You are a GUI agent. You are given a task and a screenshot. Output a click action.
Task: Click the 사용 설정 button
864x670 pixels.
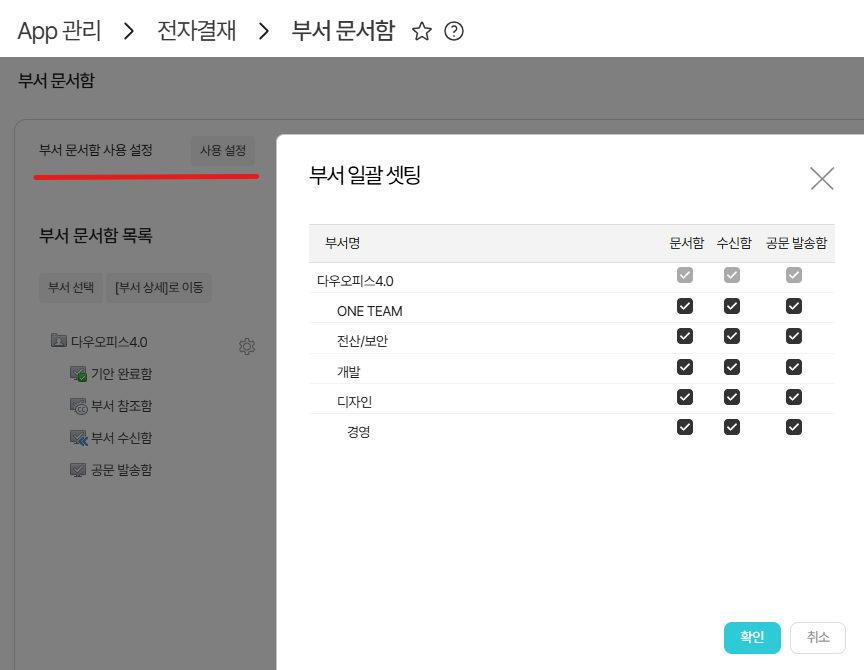click(x=223, y=150)
